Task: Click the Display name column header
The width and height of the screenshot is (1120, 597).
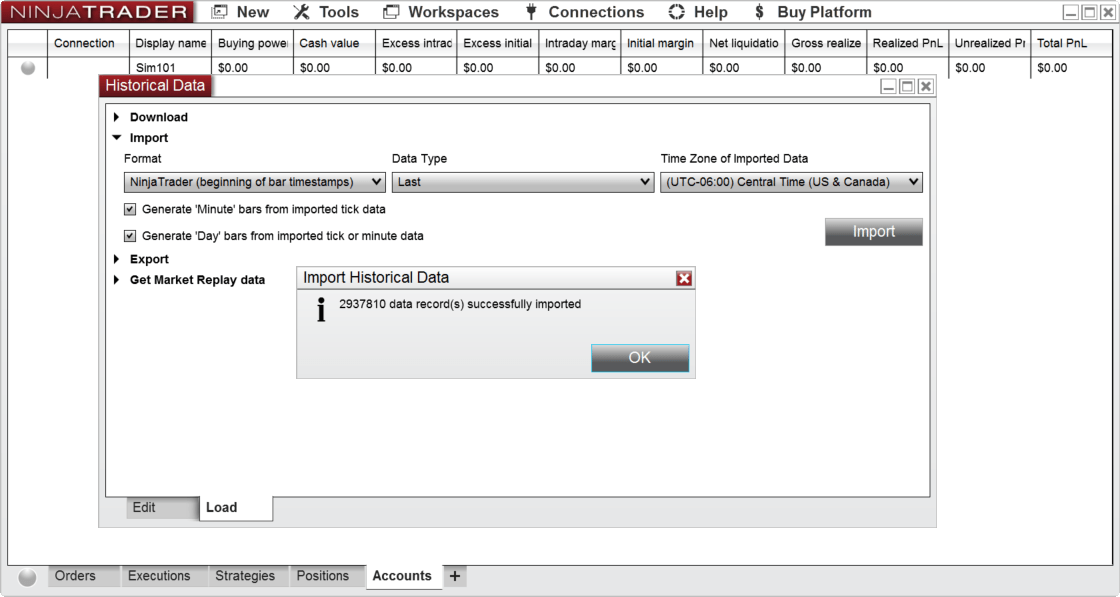Action: point(170,44)
